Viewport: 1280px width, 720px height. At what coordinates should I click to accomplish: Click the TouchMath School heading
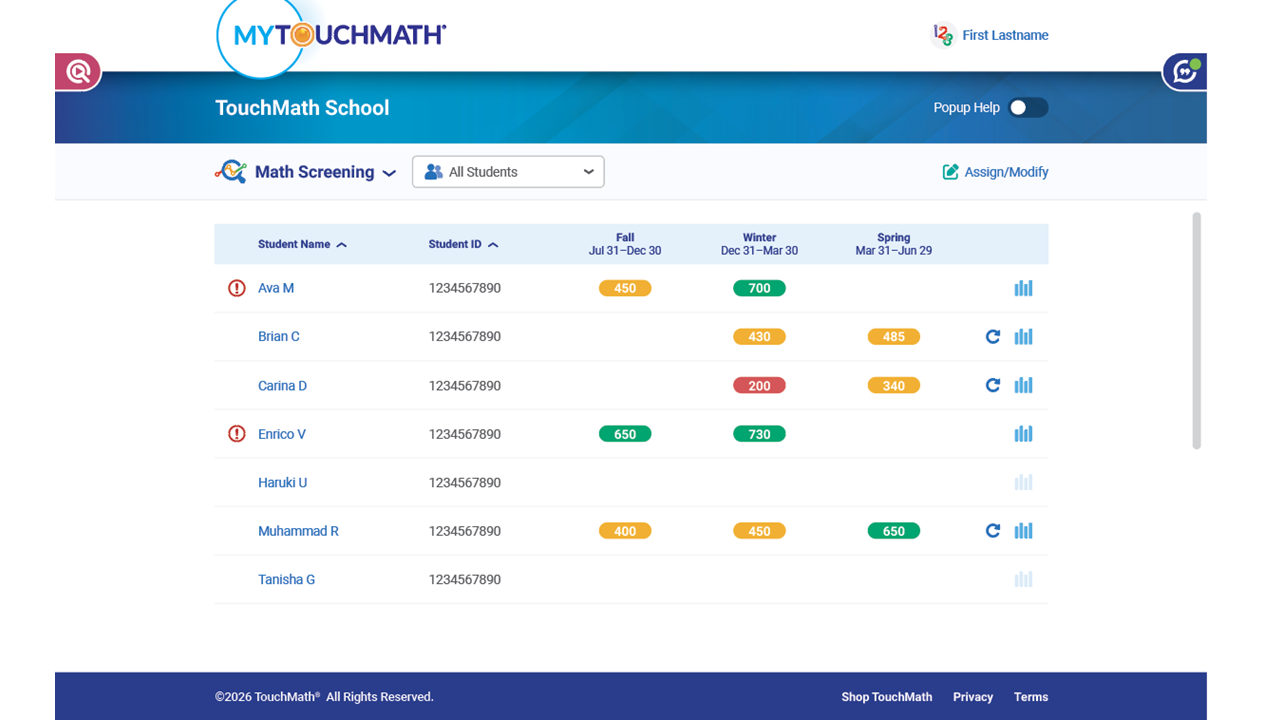(302, 108)
